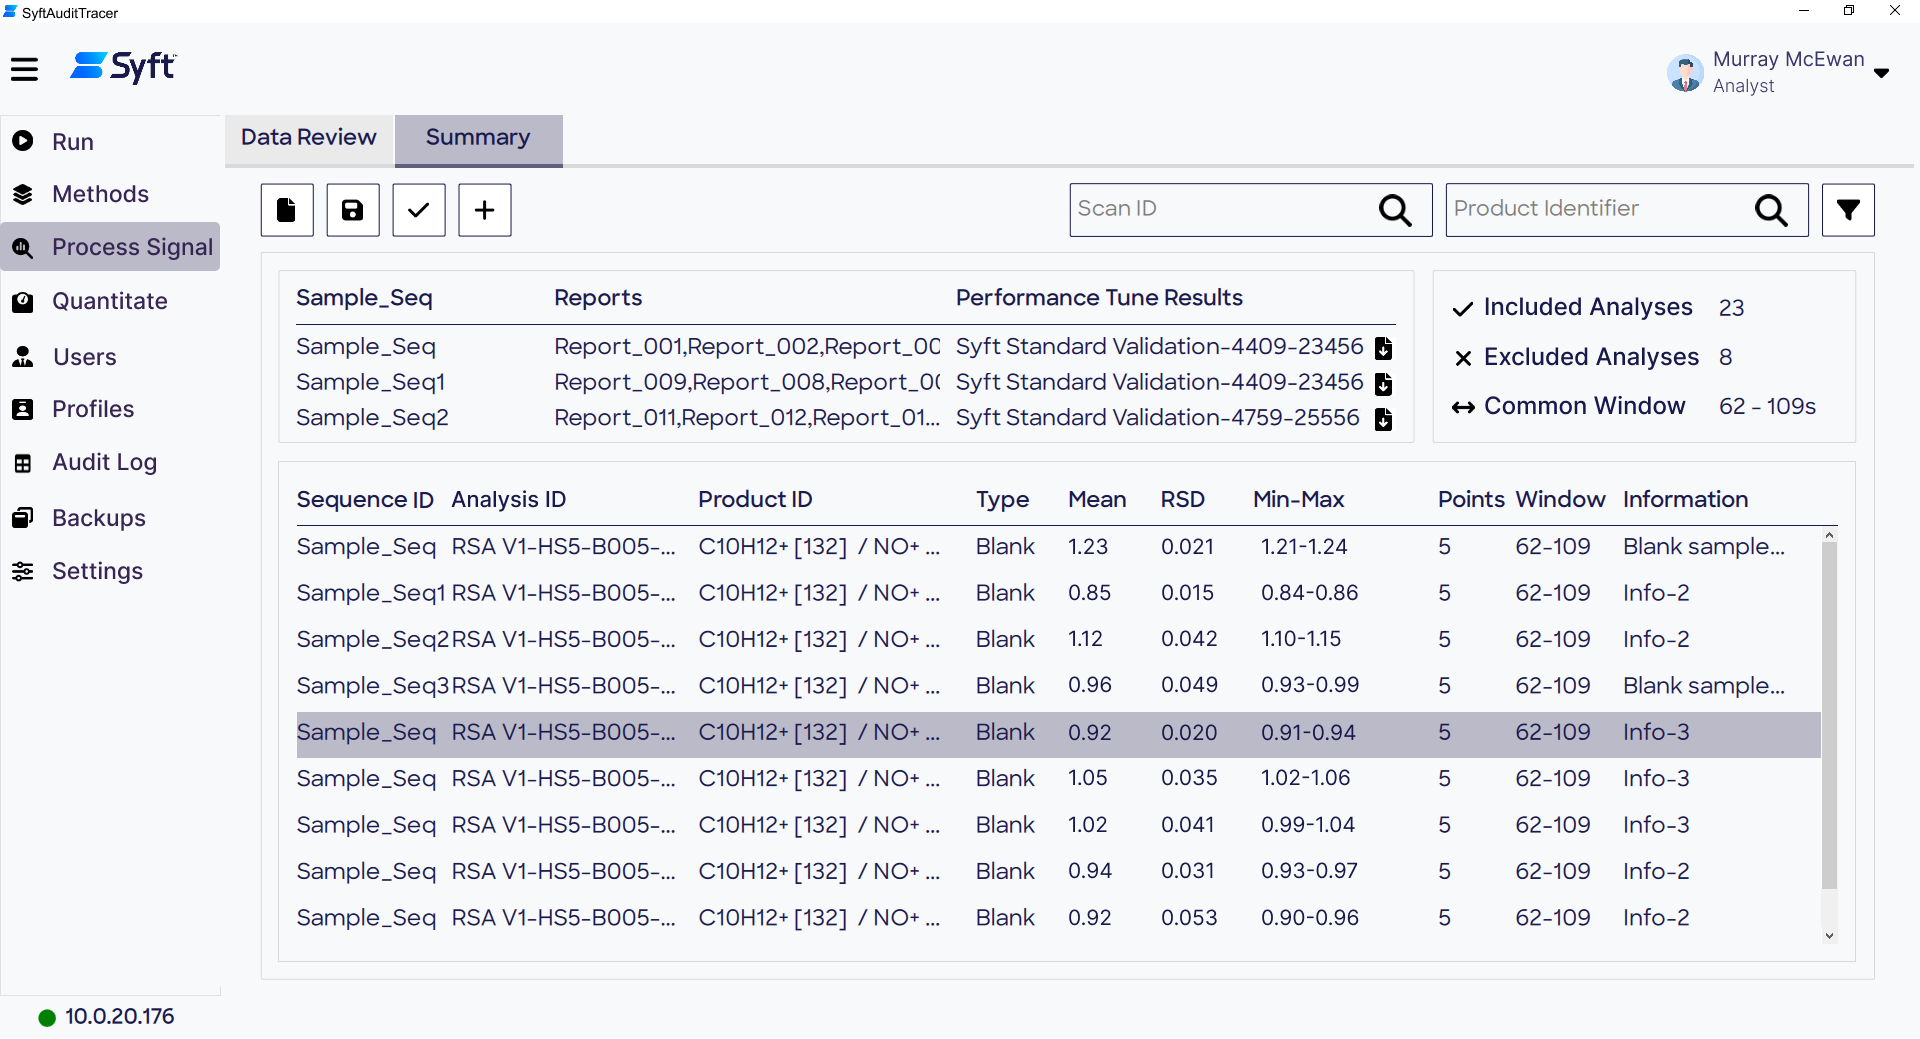The image size is (1920, 1039).
Task: Click the table vertical scrollbar thumb
Action: point(1829,715)
